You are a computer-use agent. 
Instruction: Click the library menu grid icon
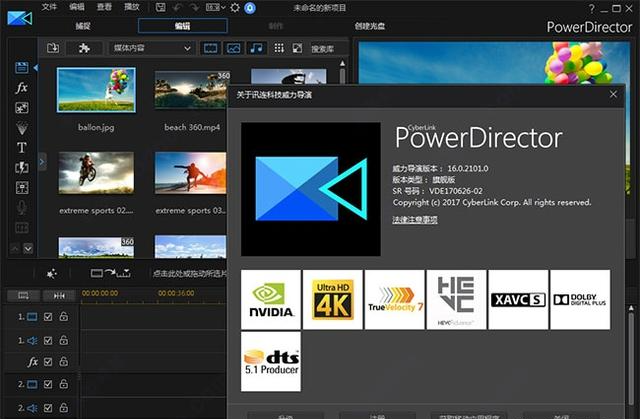point(279,48)
